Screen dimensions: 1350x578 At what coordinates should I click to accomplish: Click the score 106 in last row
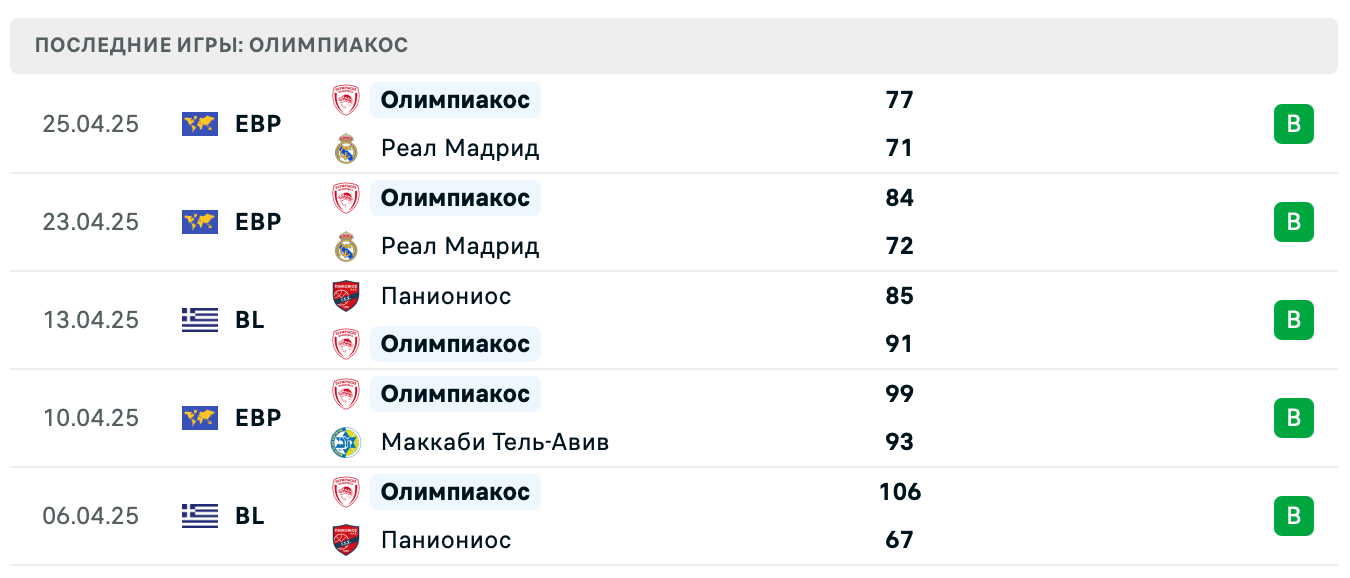pyautogui.click(x=900, y=492)
